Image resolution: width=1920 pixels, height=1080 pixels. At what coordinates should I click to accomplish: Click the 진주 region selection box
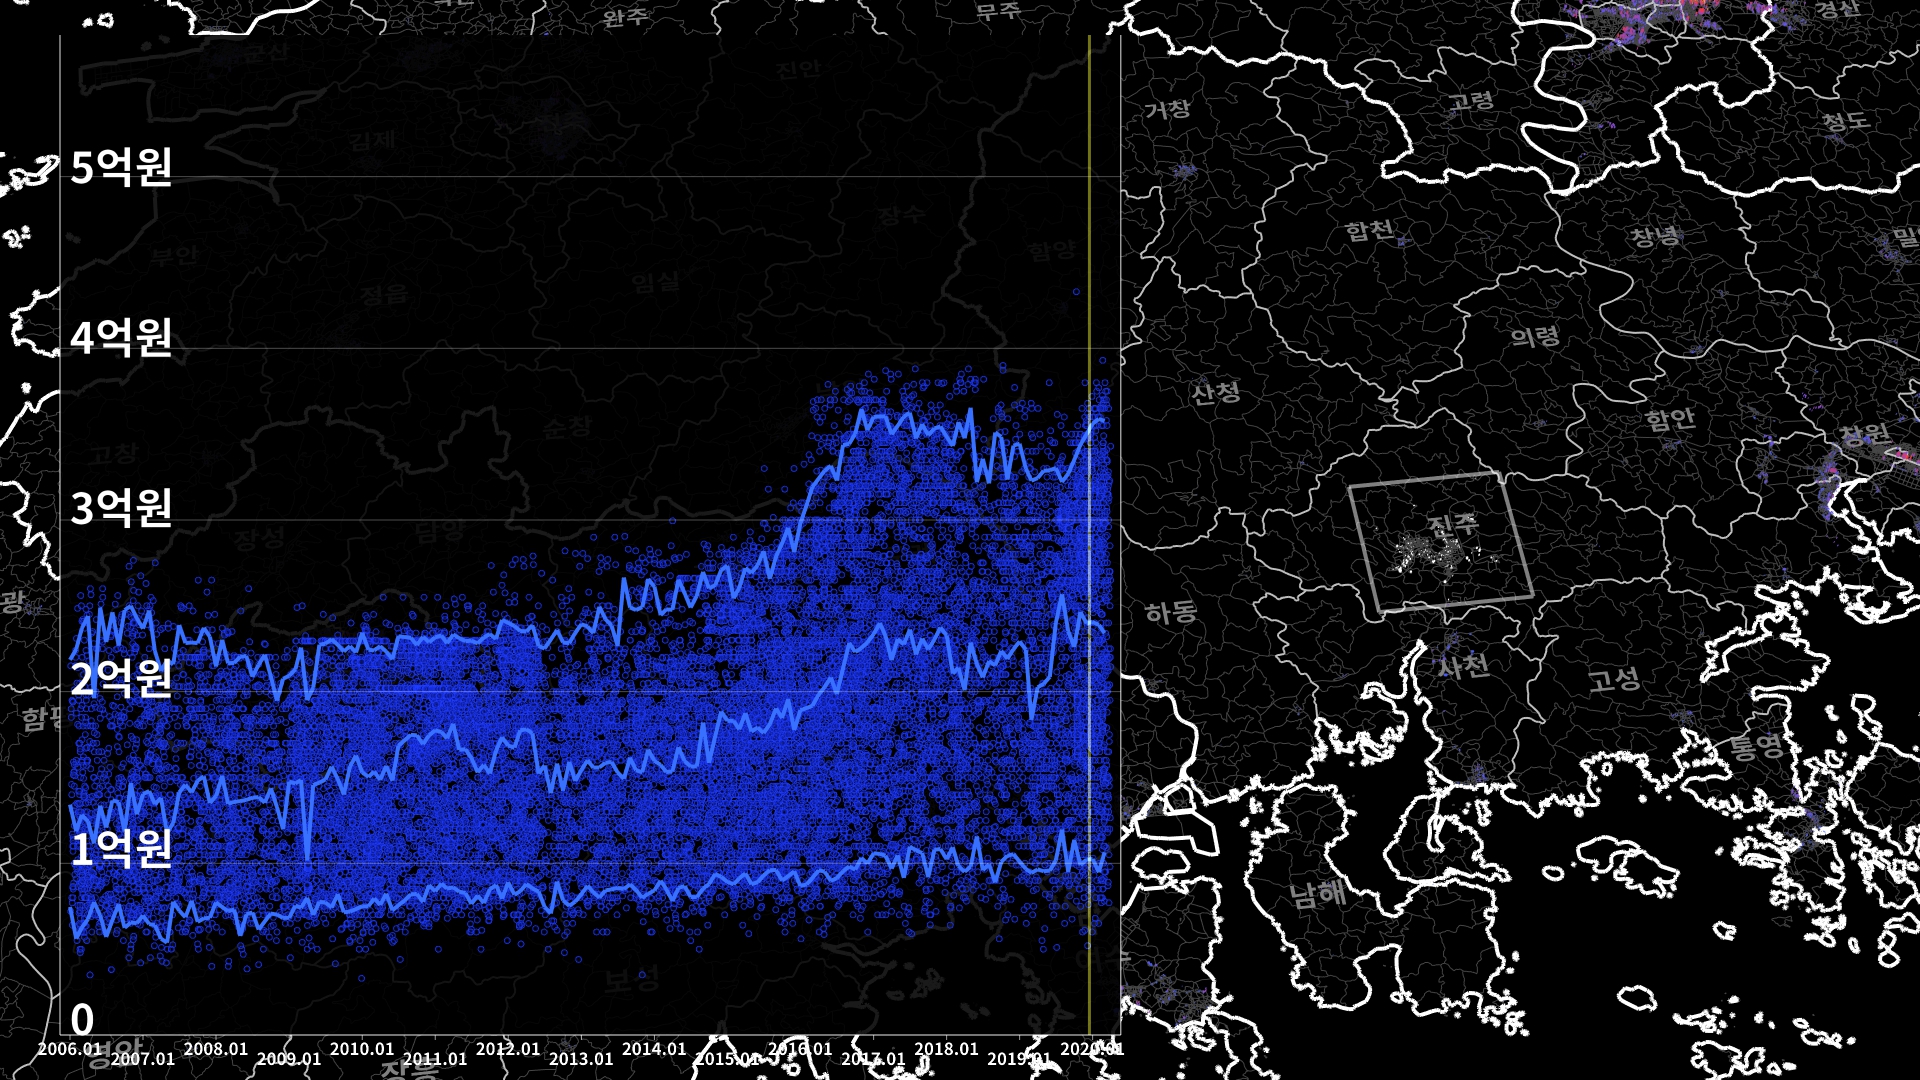pos(1441,541)
